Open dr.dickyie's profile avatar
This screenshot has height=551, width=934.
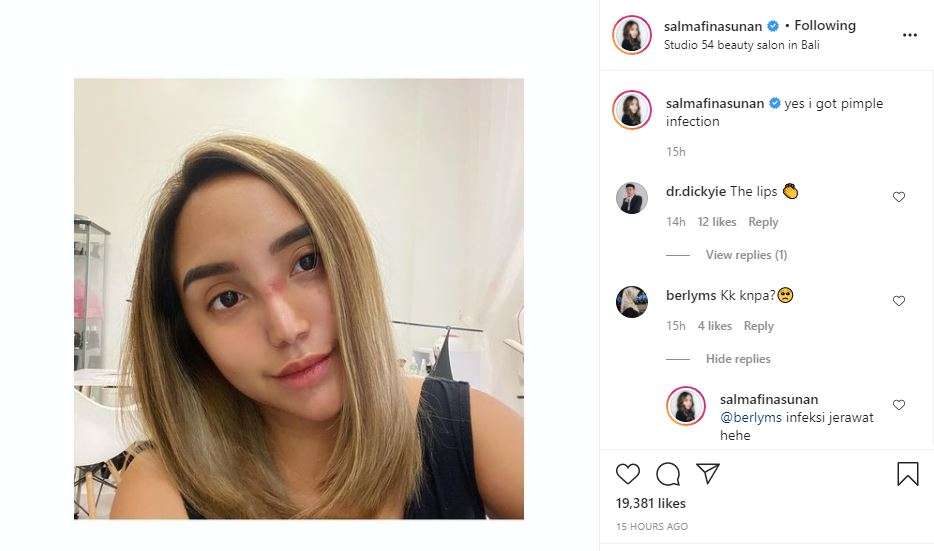[x=631, y=198]
